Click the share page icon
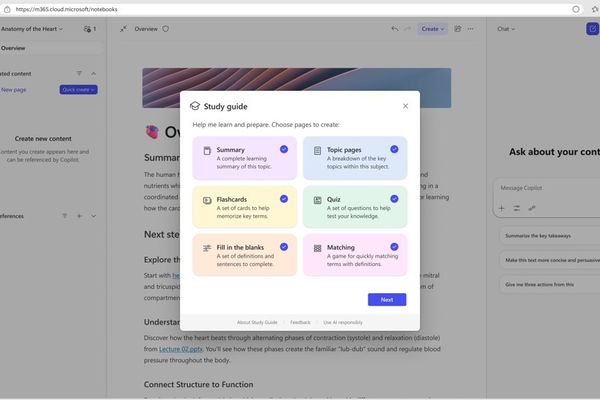 click(x=458, y=29)
